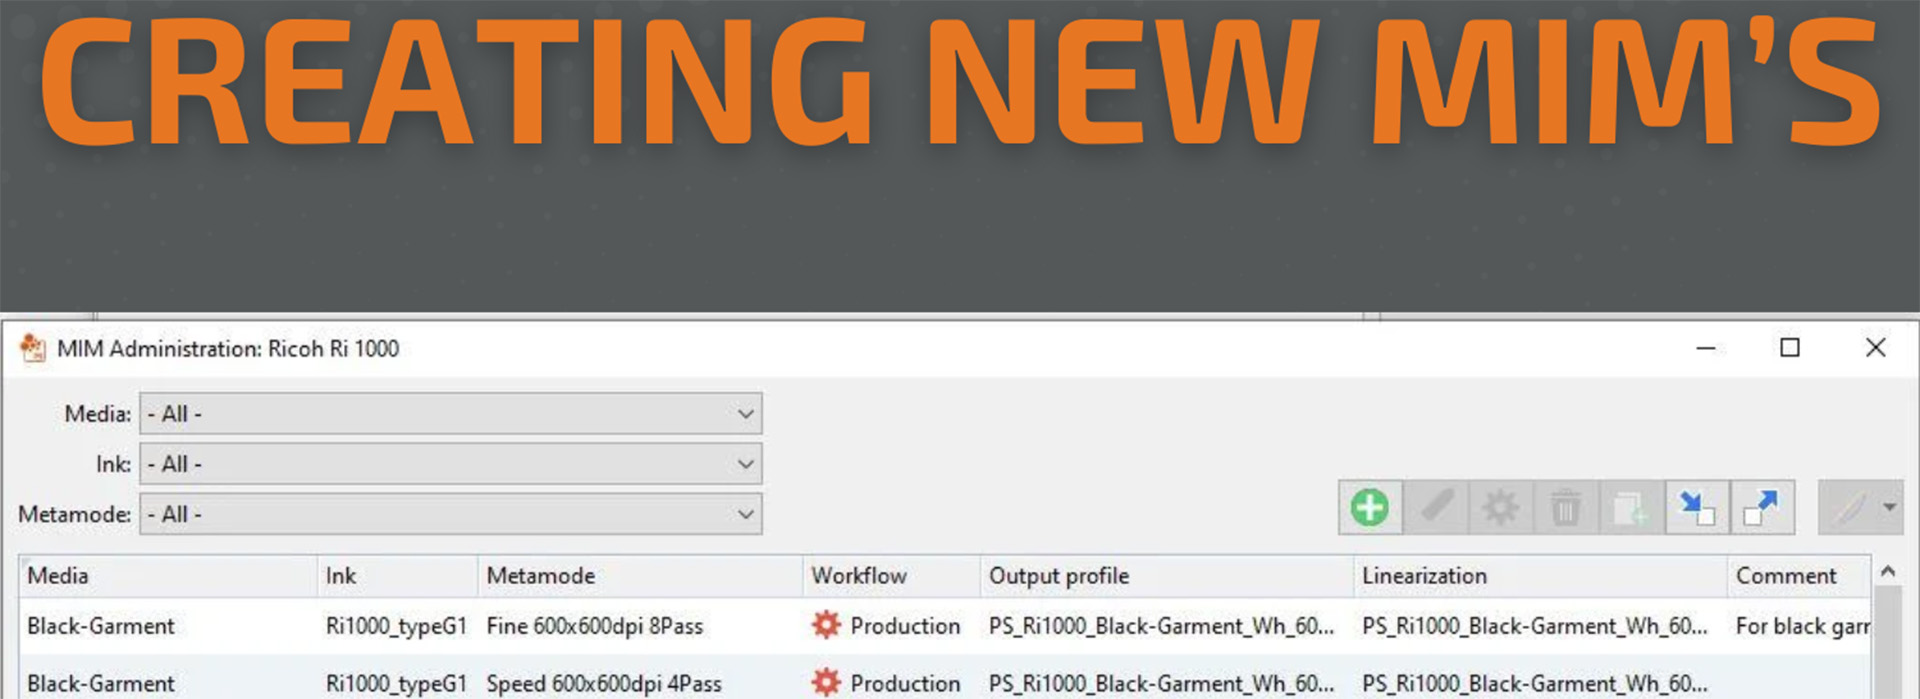Click Linearization cell in Speed 4Pass row
1920x699 pixels.
point(1535,684)
